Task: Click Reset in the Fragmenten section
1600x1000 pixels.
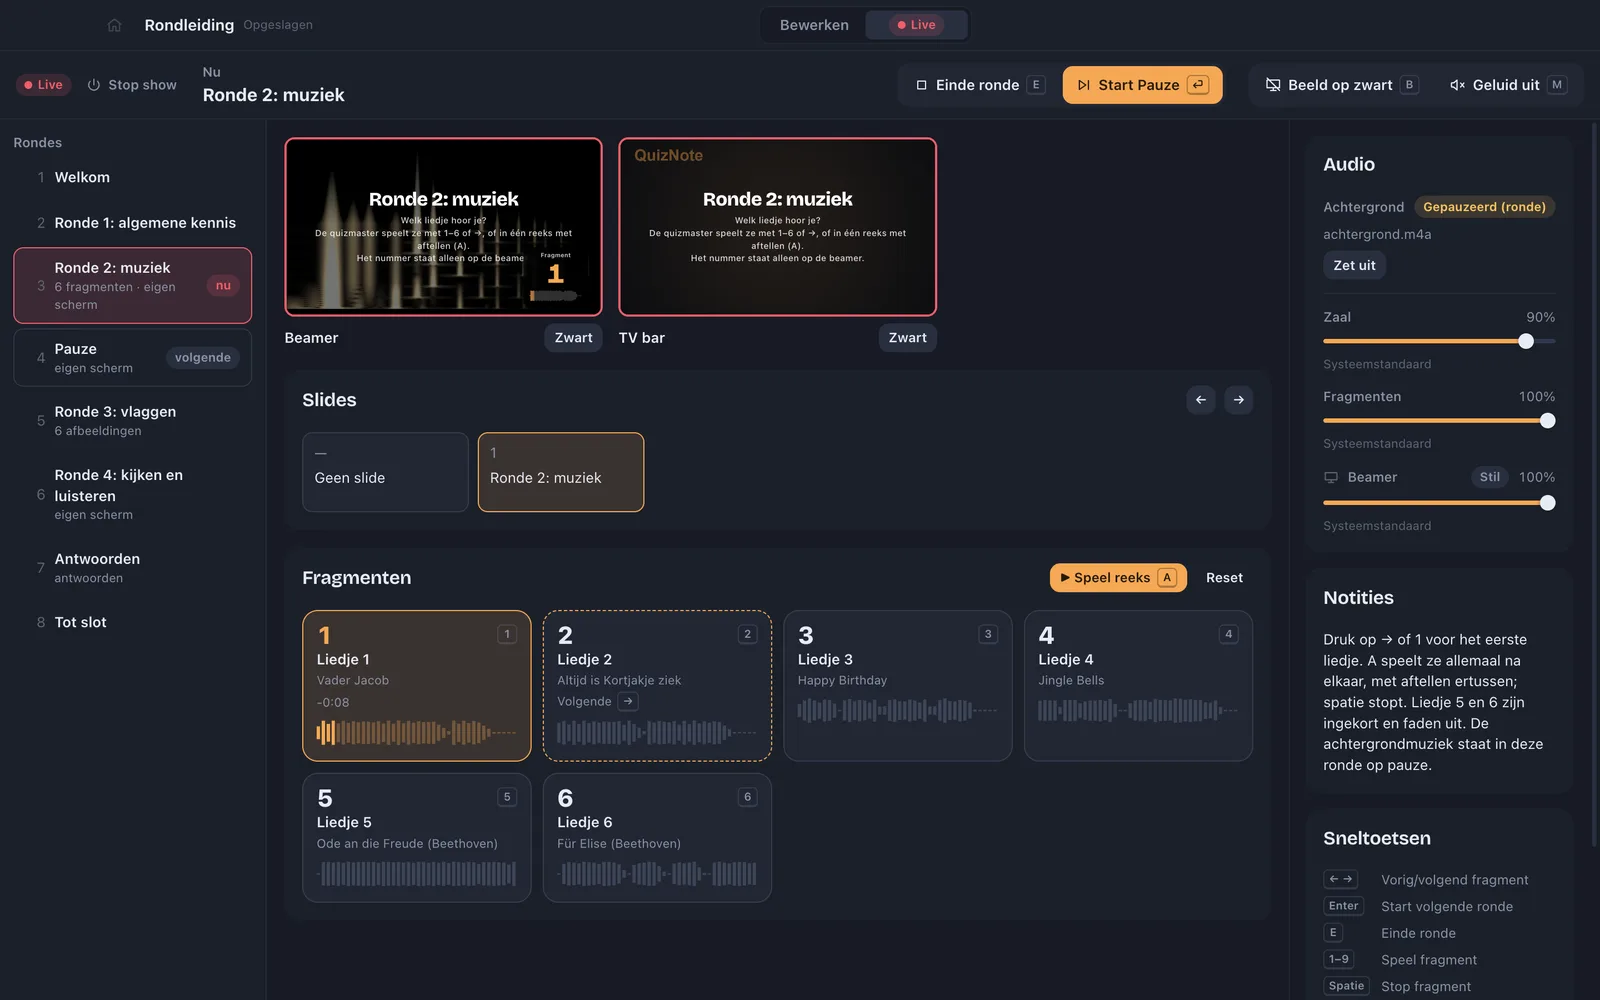Action: click(1224, 578)
